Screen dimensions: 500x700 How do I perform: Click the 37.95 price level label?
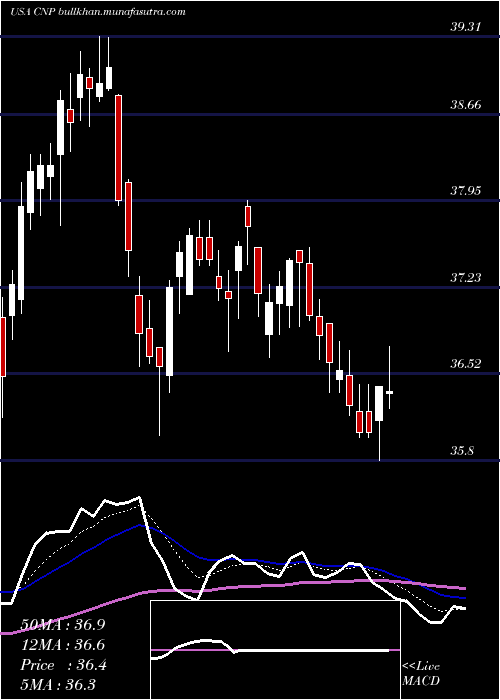(x=465, y=191)
